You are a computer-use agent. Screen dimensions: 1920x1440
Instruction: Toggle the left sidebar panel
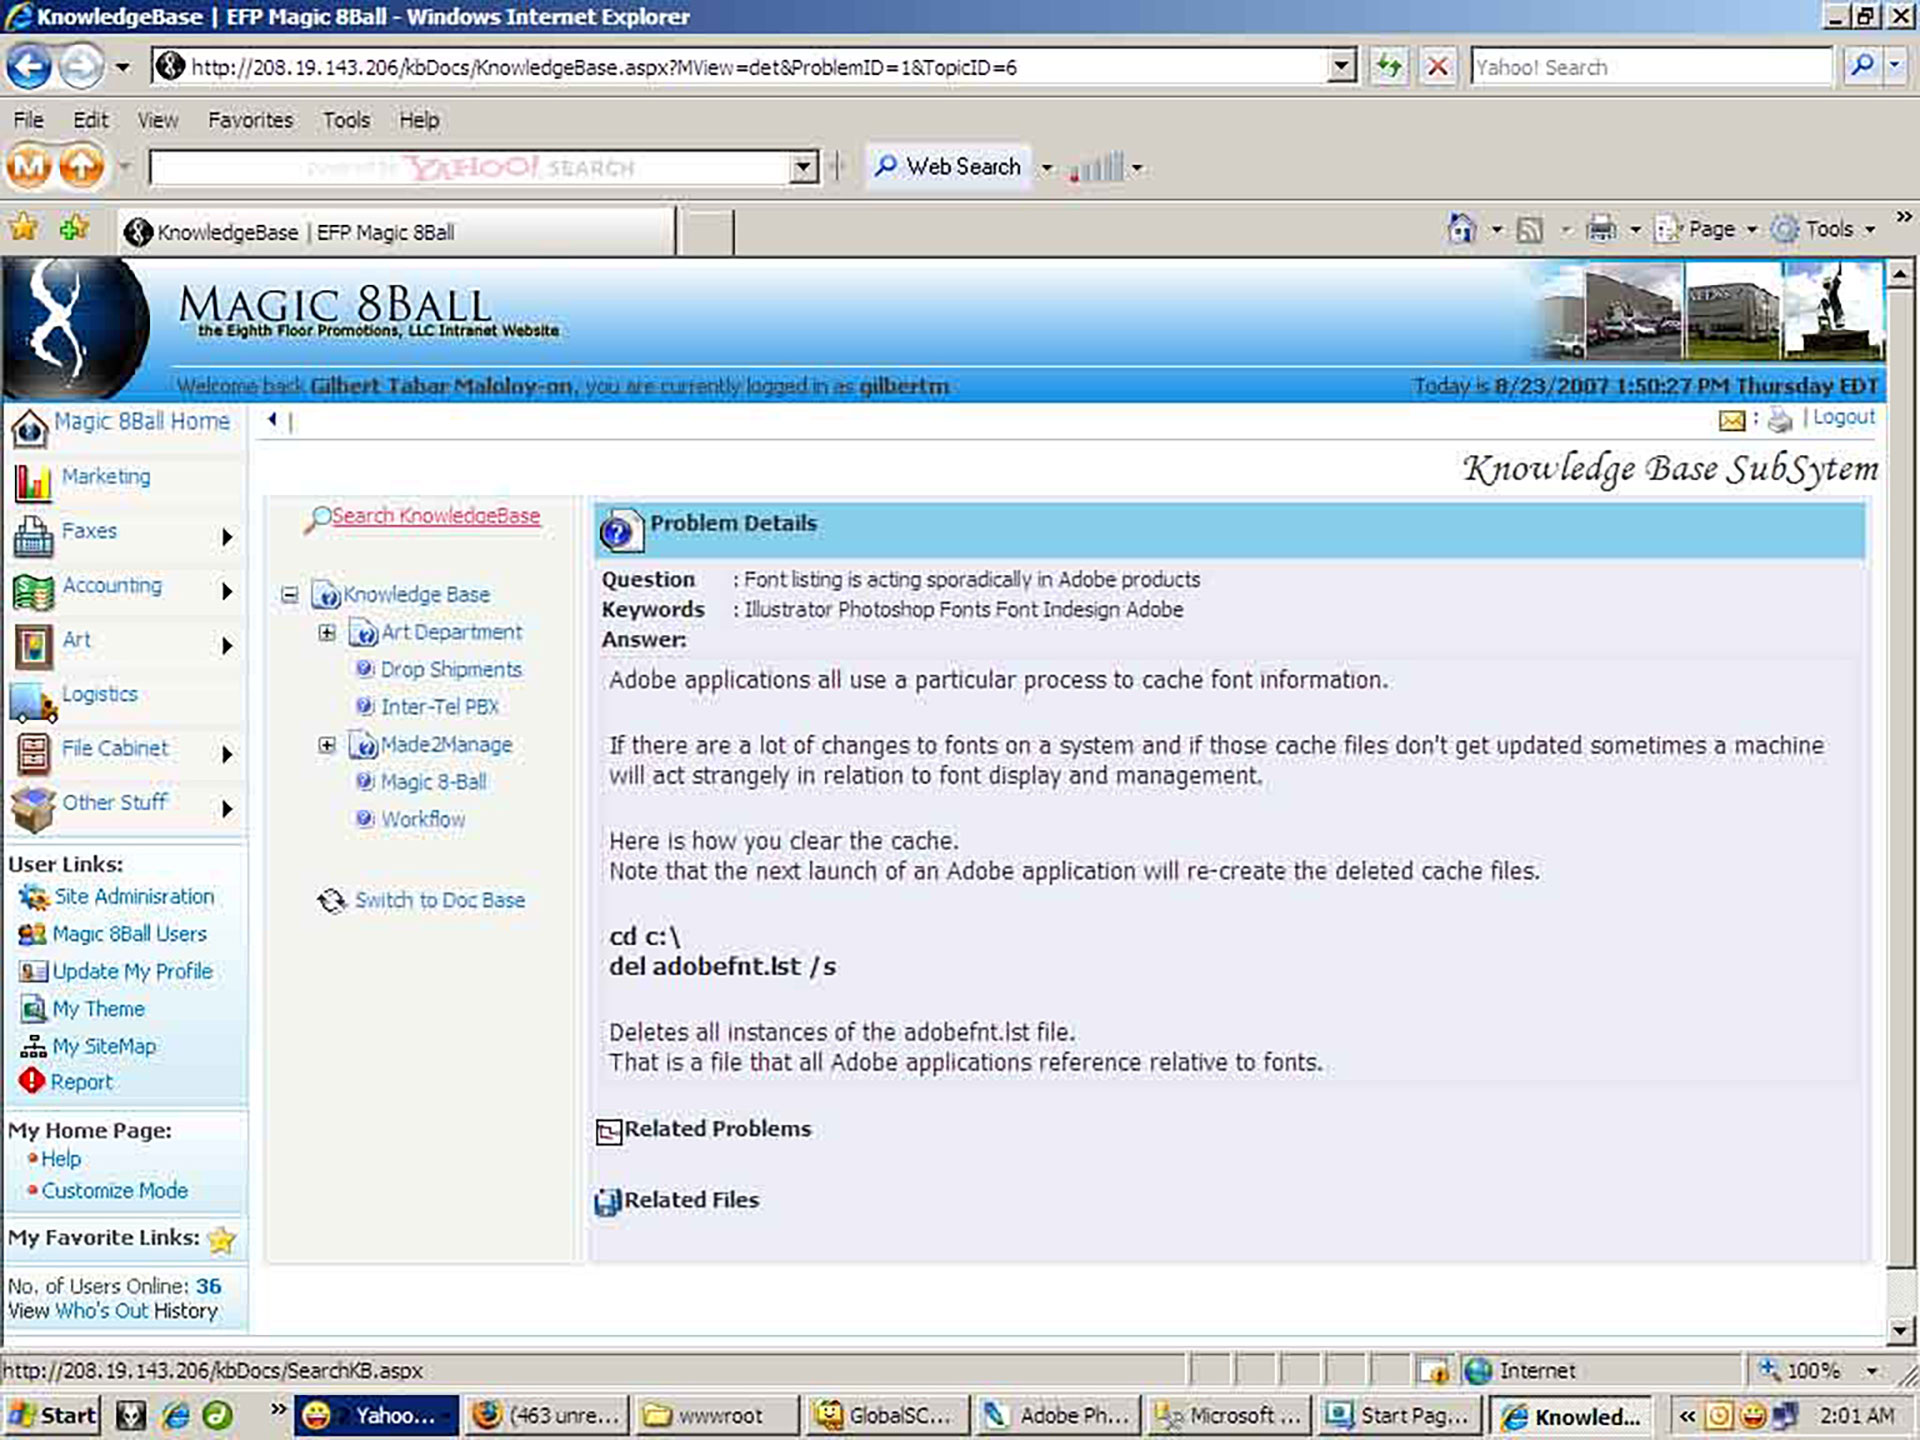point(271,419)
